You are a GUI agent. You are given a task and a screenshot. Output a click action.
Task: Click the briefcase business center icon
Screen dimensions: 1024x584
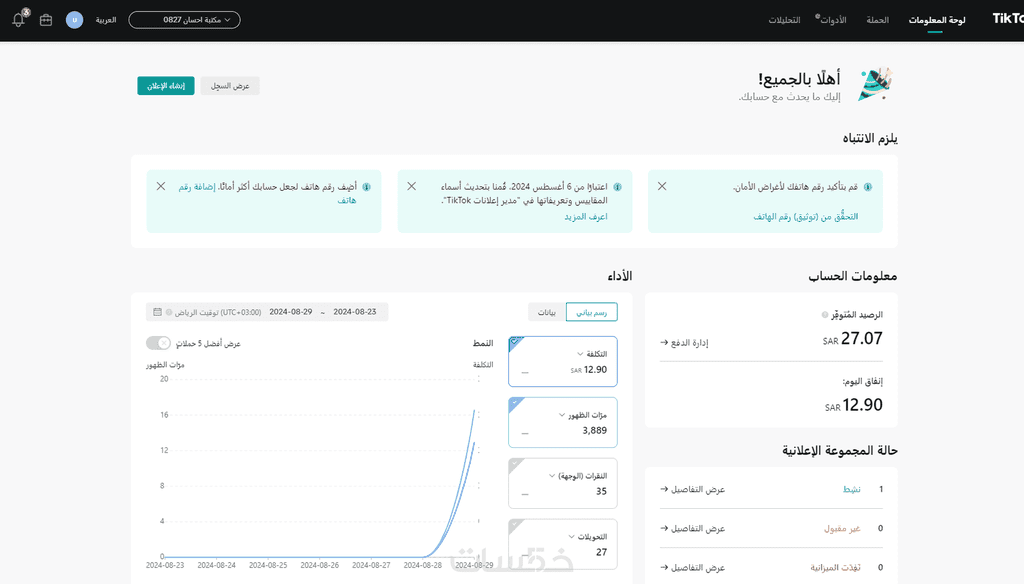[46, 20]
